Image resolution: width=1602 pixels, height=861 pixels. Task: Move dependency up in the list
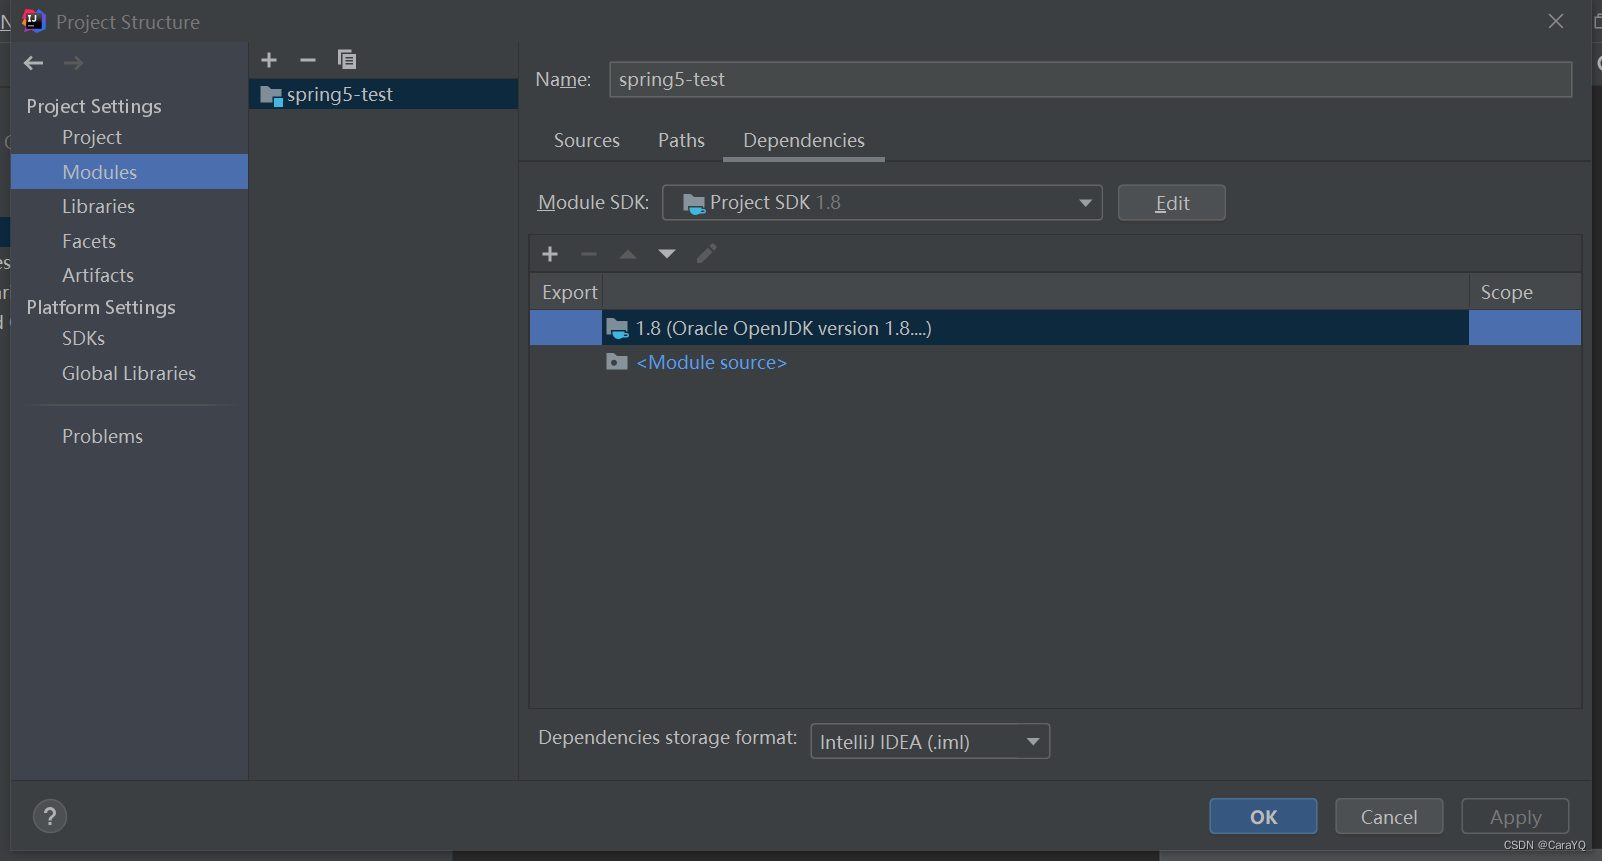[628, 254]
